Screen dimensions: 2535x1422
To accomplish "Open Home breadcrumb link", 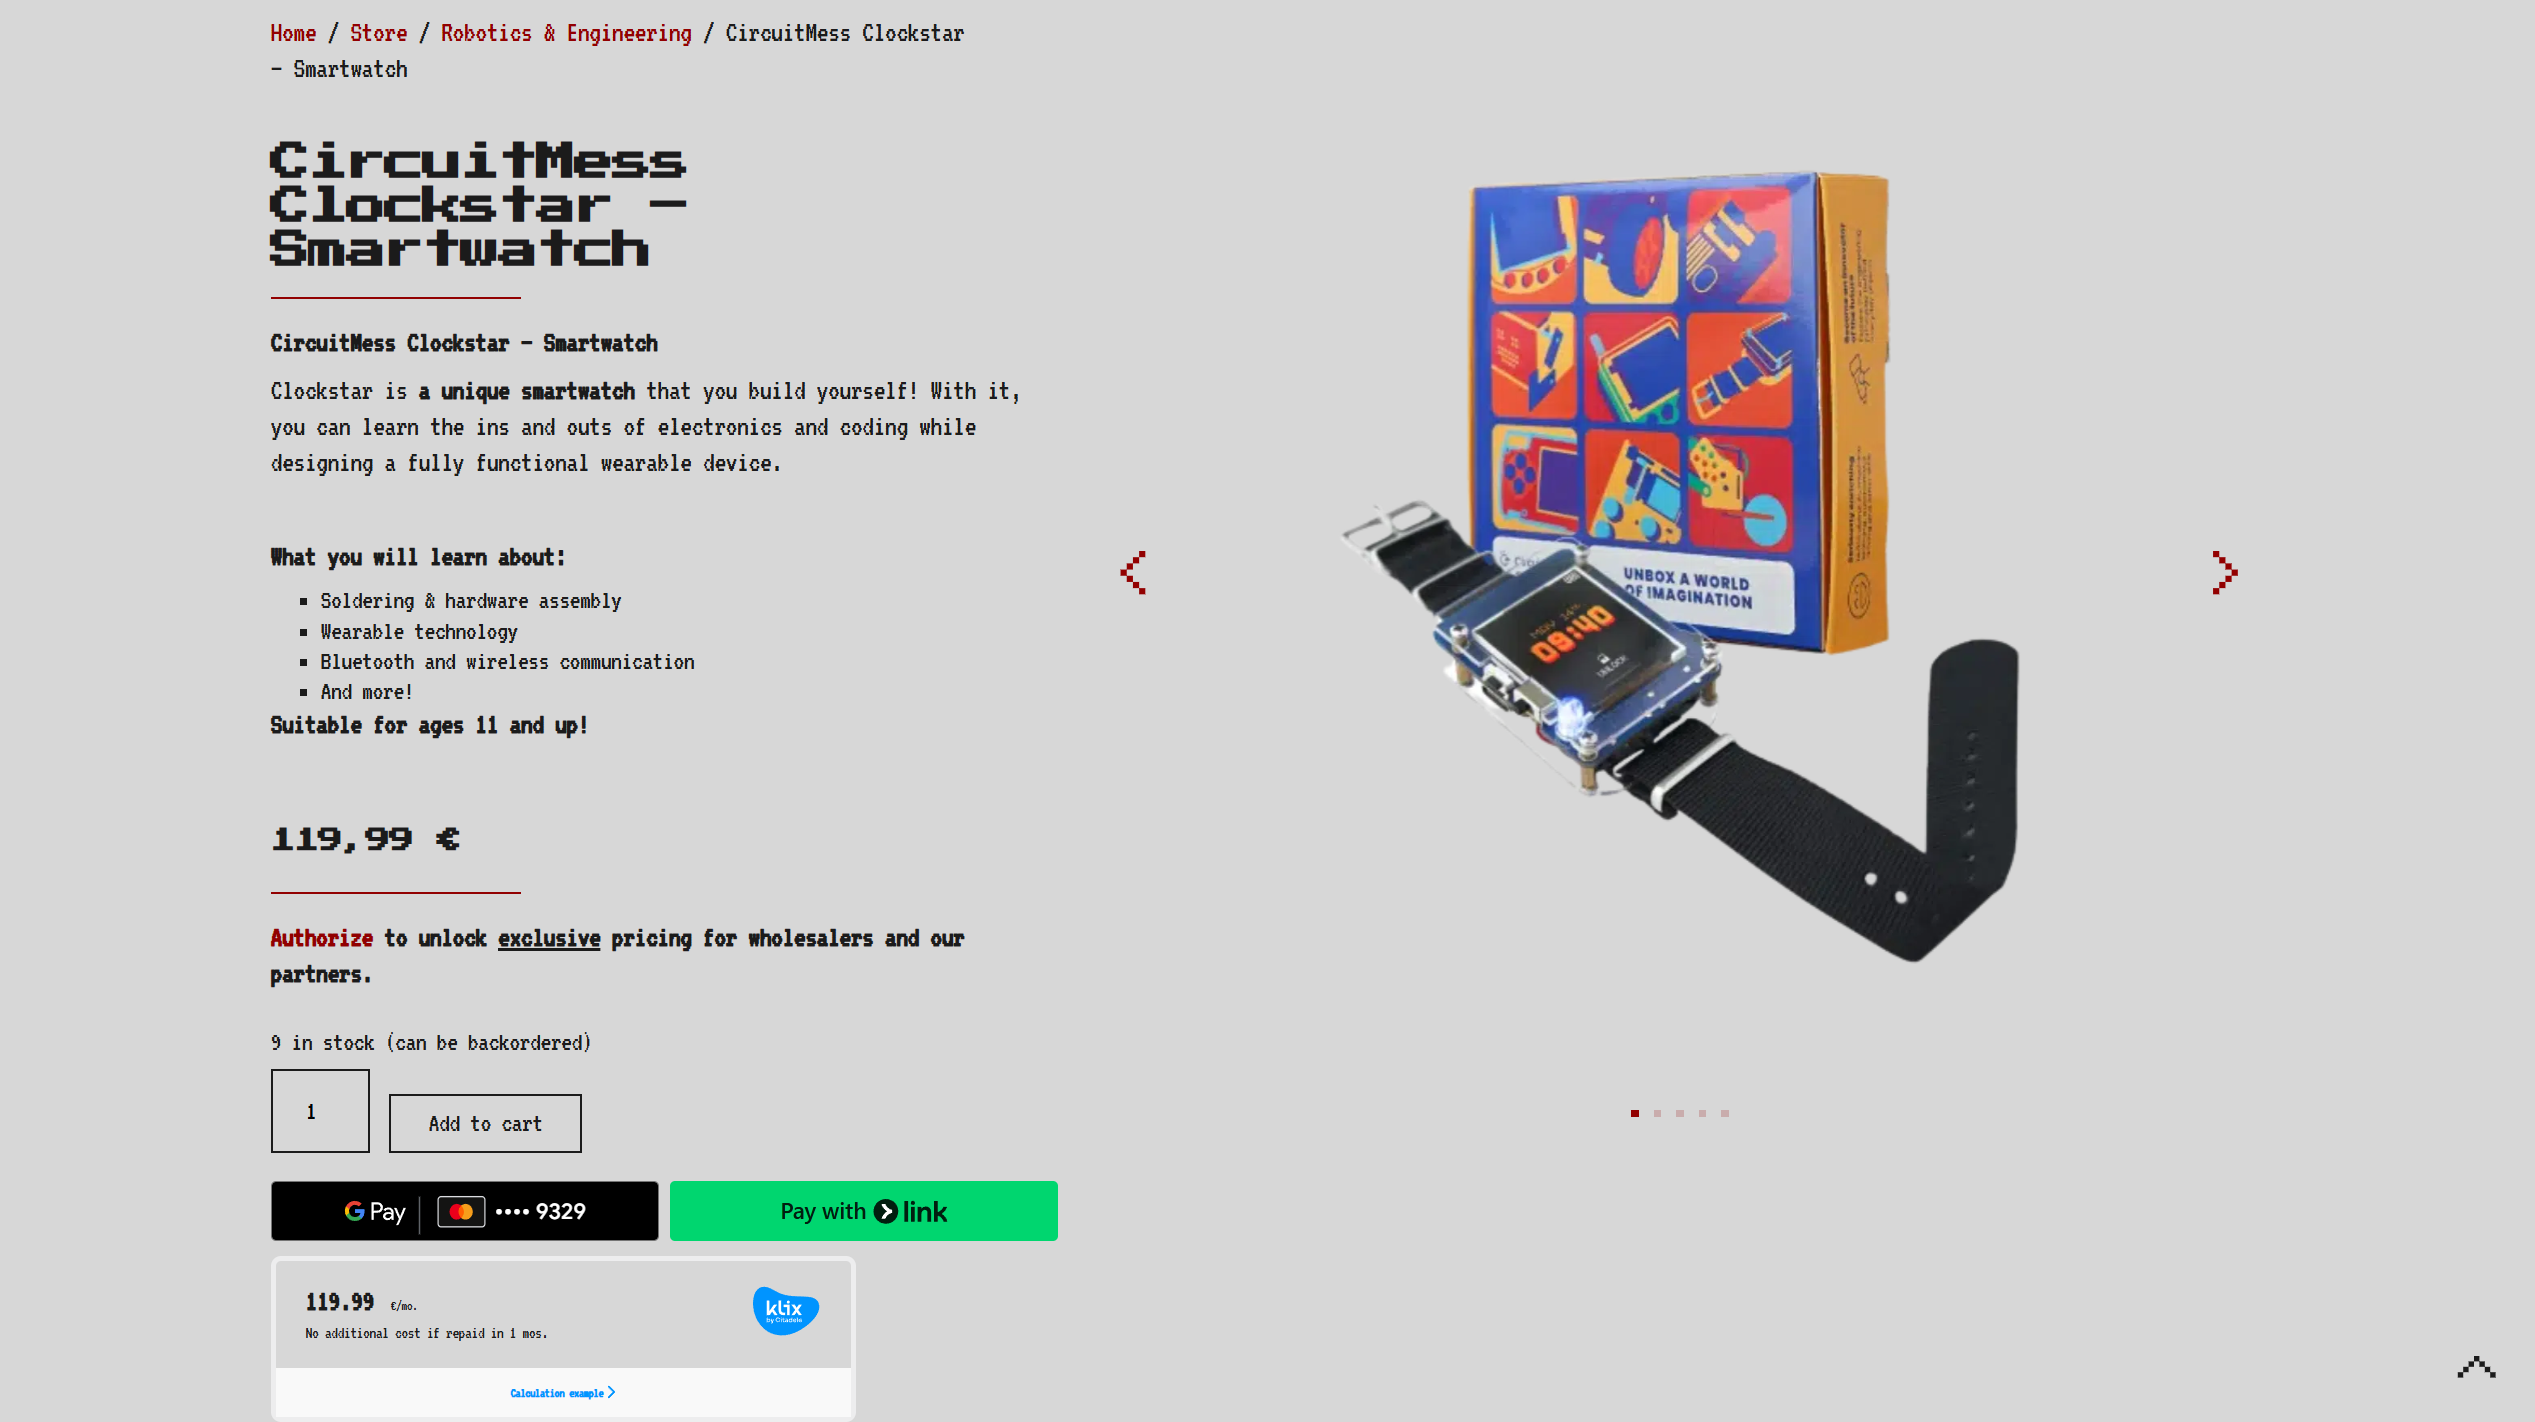I will [x=293, y=33].
